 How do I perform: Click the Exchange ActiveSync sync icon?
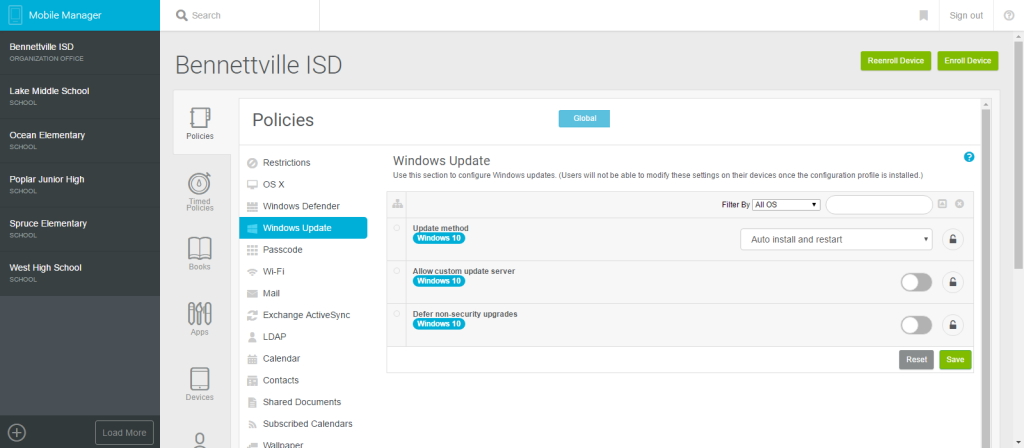[252, 315]
